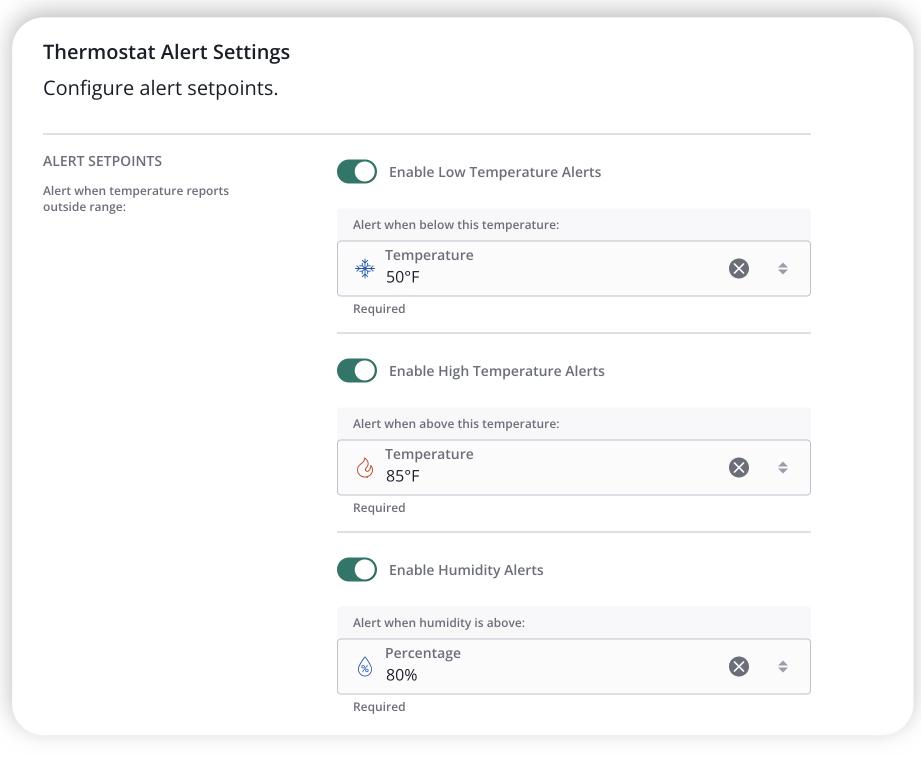Click the "ALERT SETPOINTS" section label

[x=102, y=161]
